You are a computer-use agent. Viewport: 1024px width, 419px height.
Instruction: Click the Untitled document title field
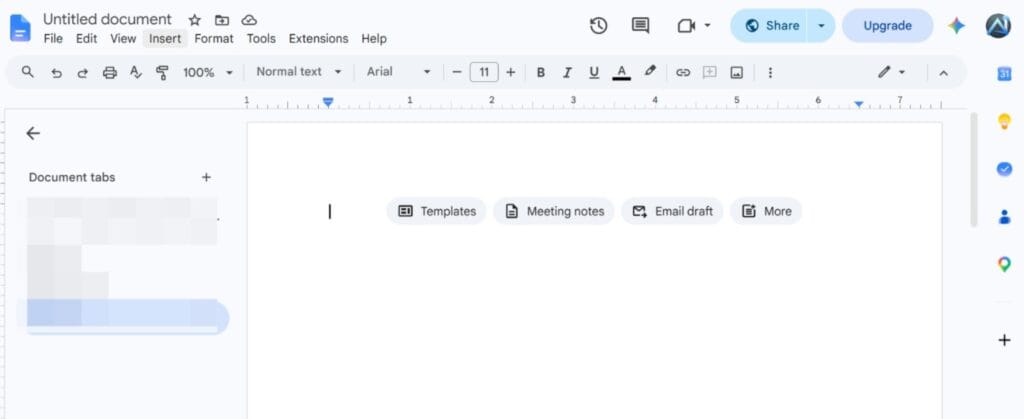[x=107, y=20]
